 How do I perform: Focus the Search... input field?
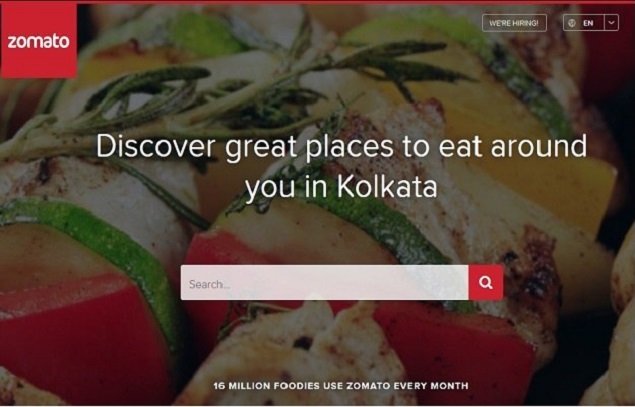[x=324, y=283]
